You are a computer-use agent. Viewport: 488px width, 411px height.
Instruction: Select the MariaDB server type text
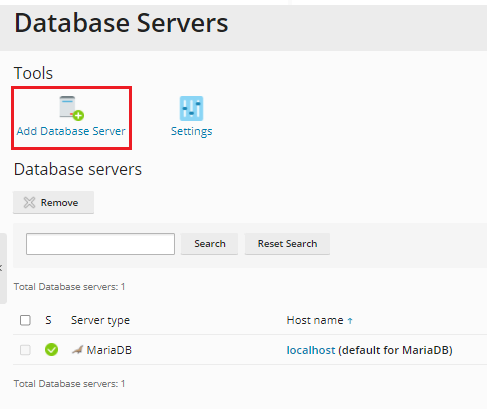(x=109, y=350)
